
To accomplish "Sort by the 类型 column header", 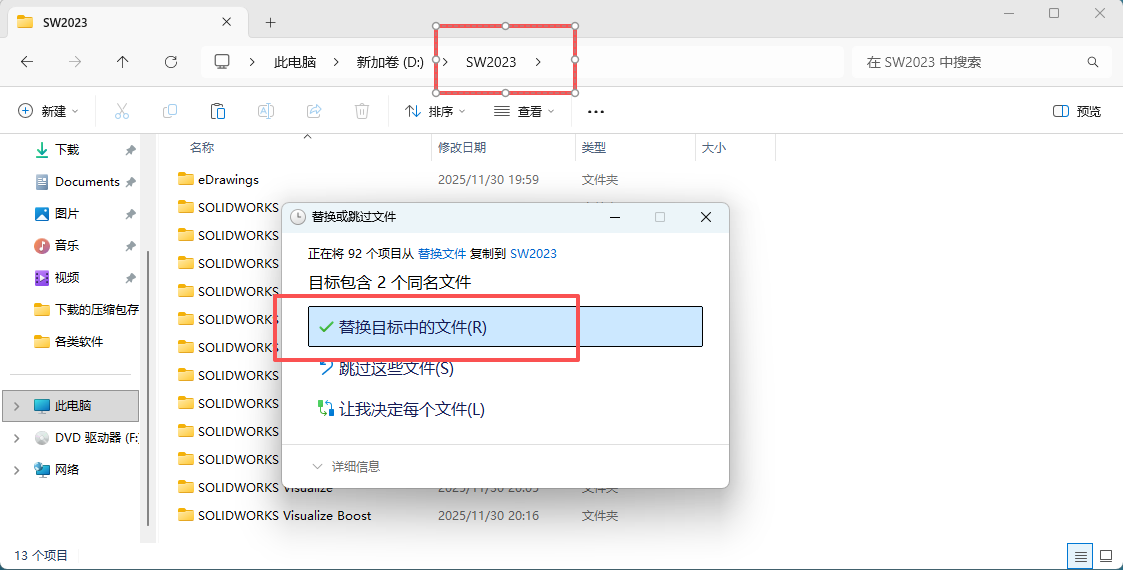I will coord(594,148).
